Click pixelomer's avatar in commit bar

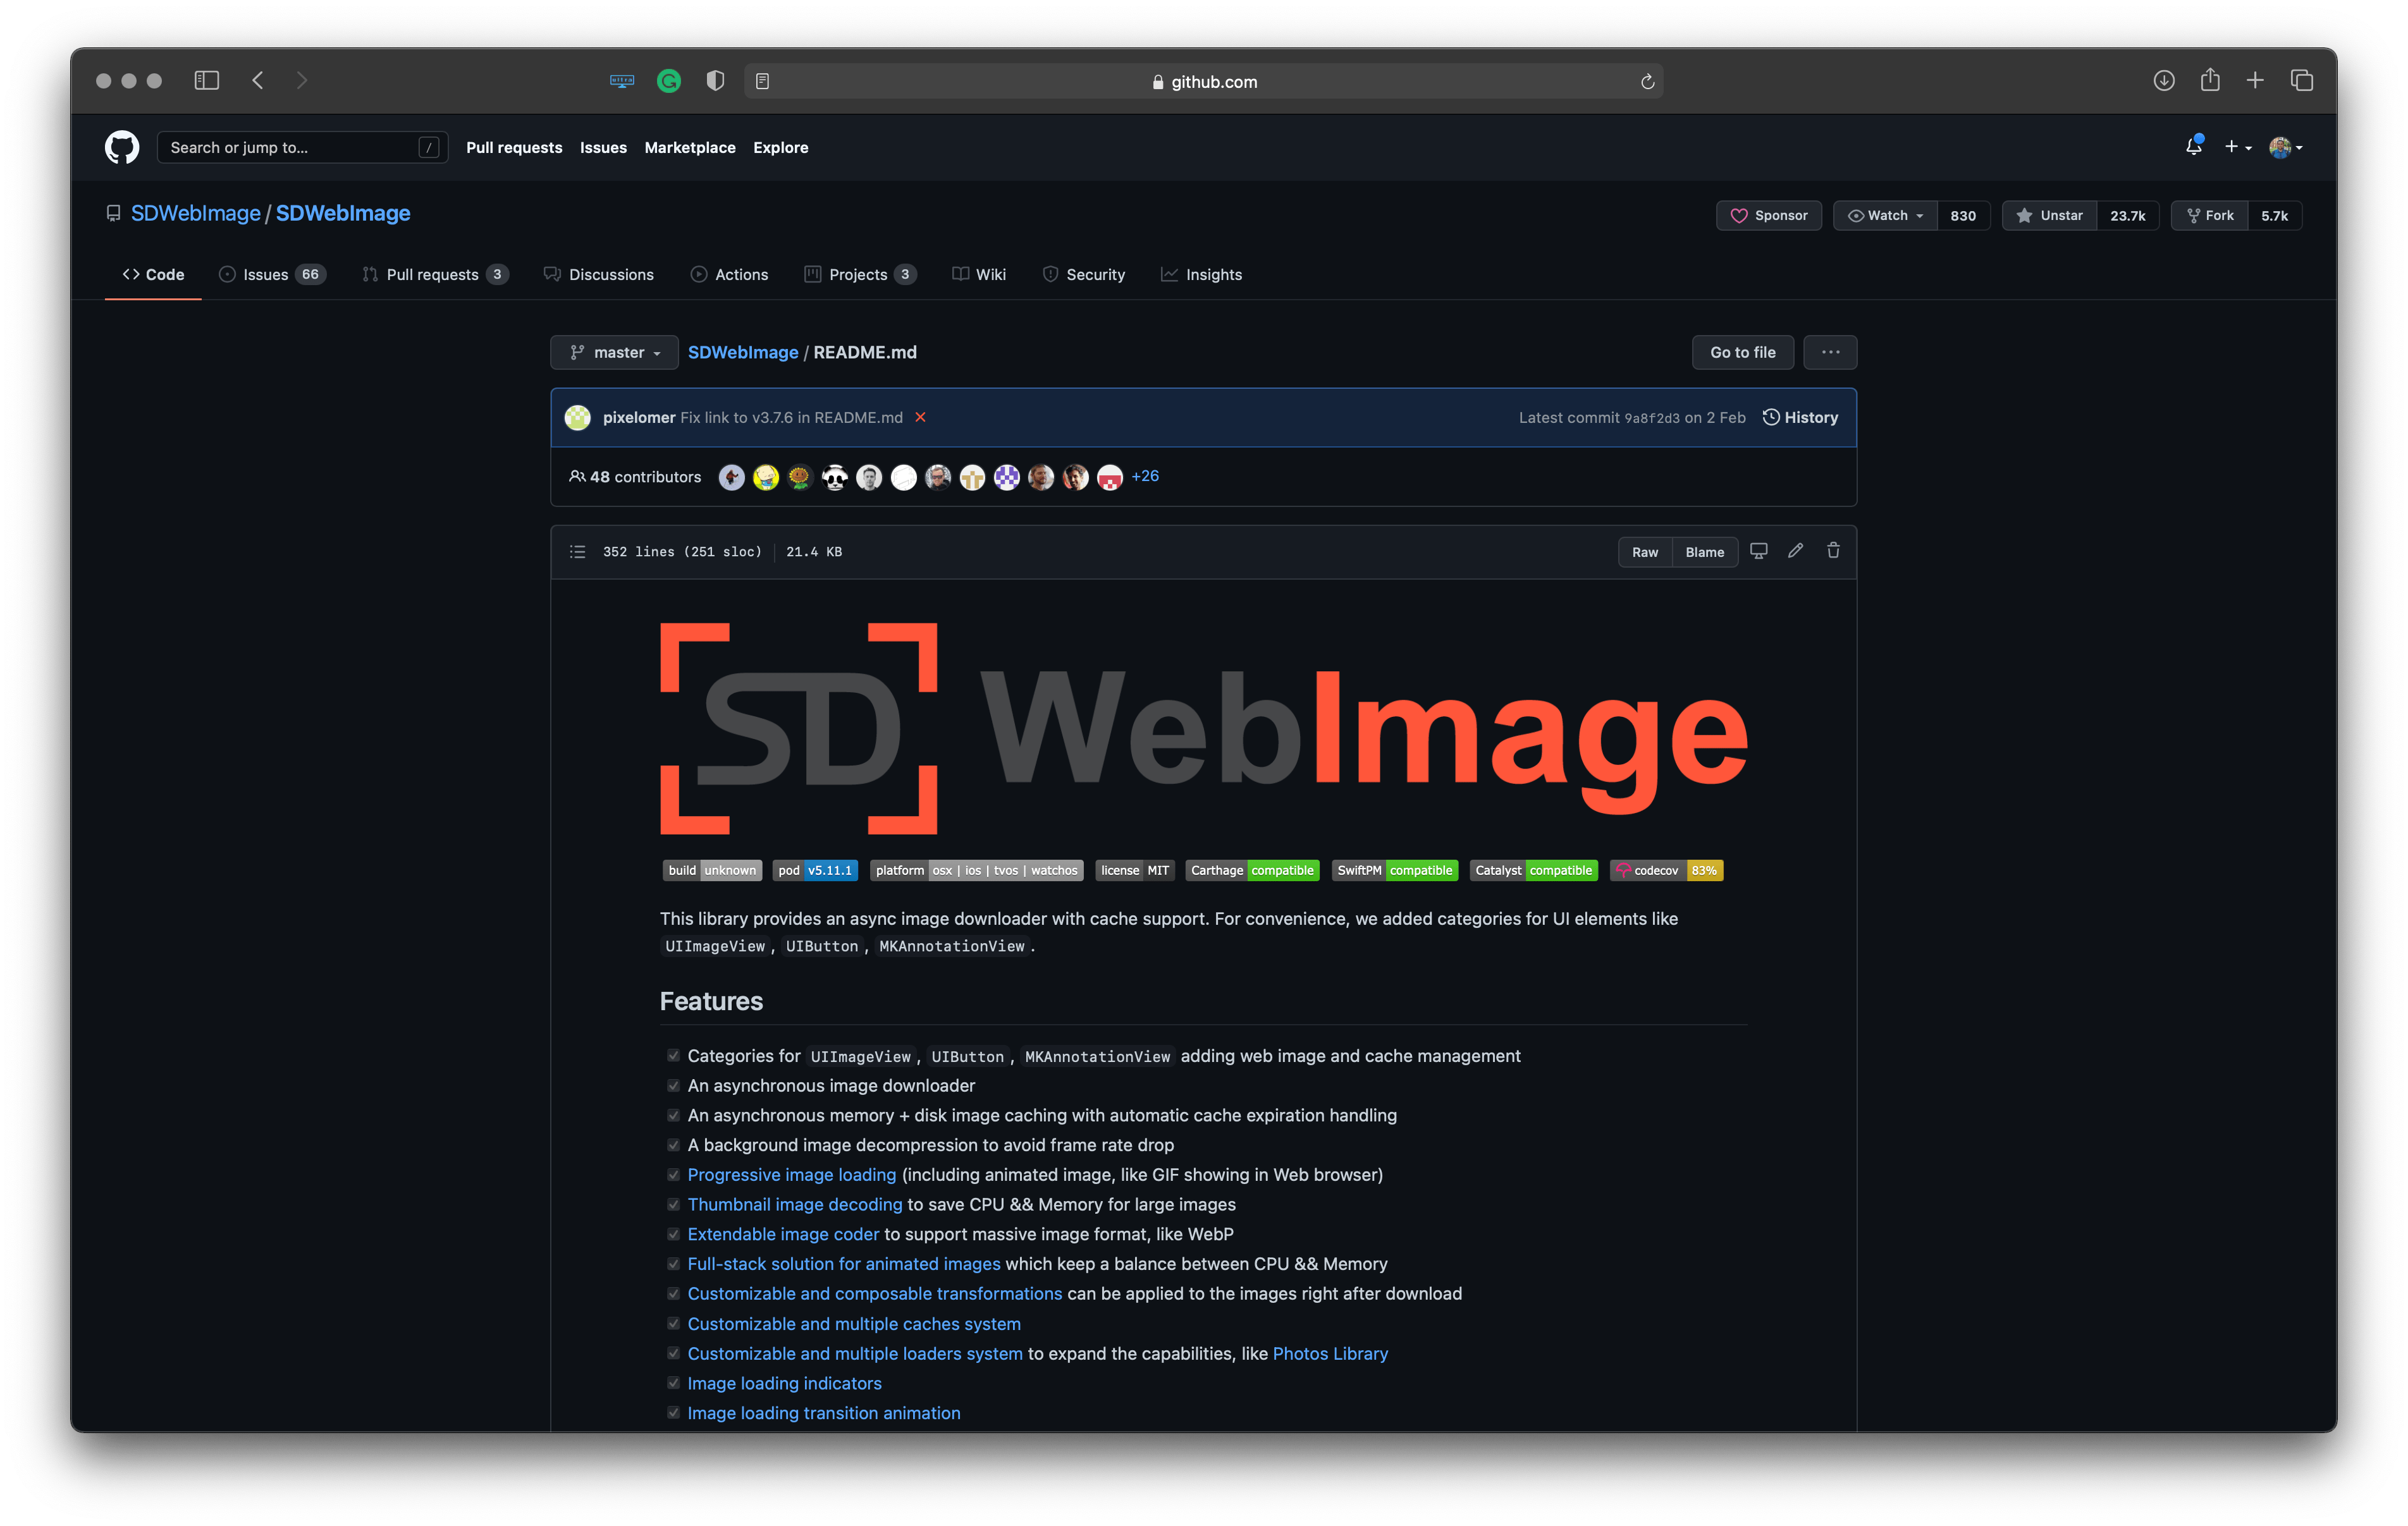pos(578,417)
